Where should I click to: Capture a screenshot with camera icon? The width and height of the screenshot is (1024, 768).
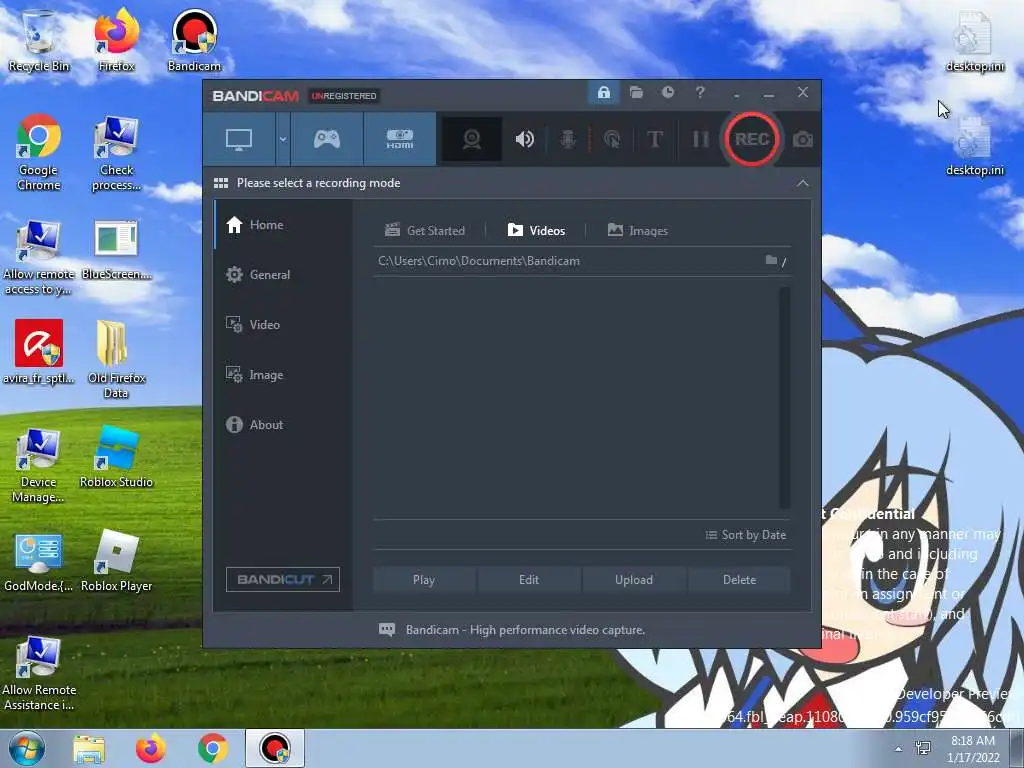click(x=803, y=139)
